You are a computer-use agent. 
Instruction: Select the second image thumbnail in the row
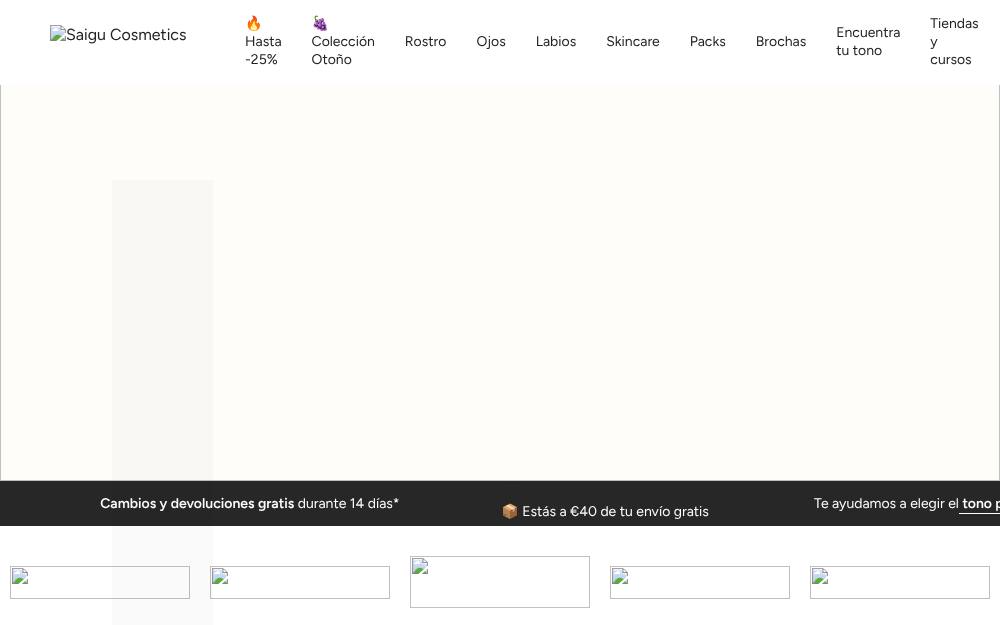[300, 582]
